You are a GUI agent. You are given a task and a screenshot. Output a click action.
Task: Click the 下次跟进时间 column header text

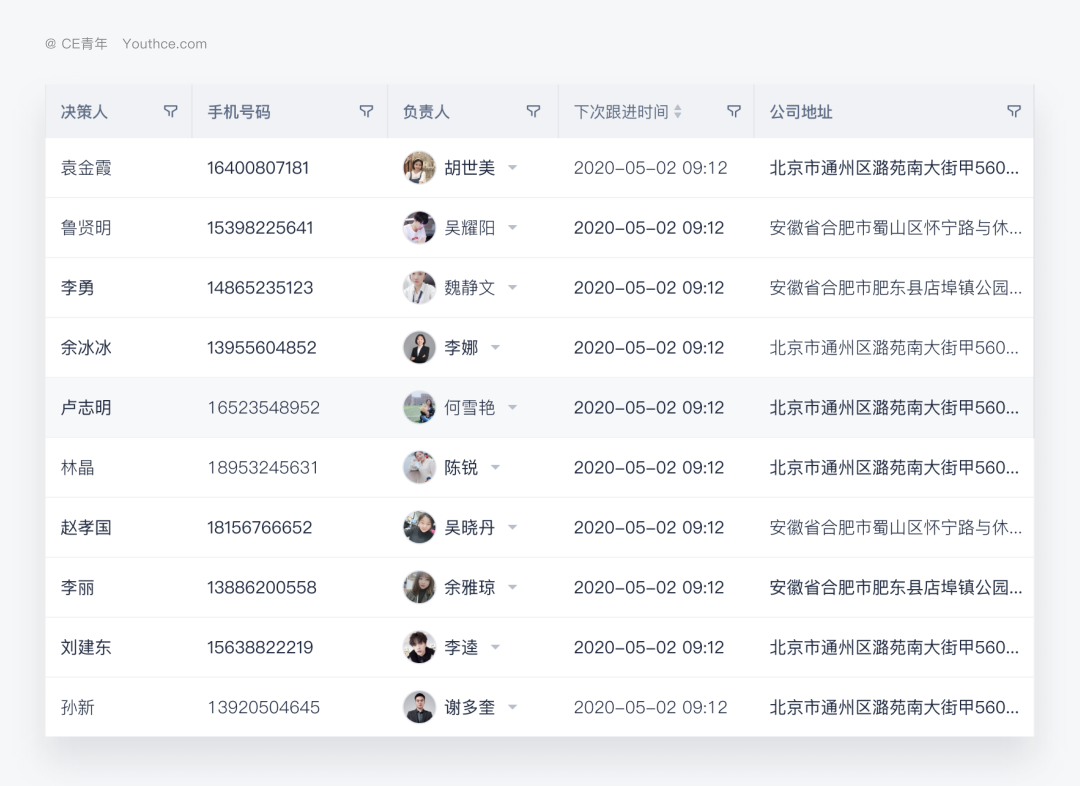coord(621,112)
